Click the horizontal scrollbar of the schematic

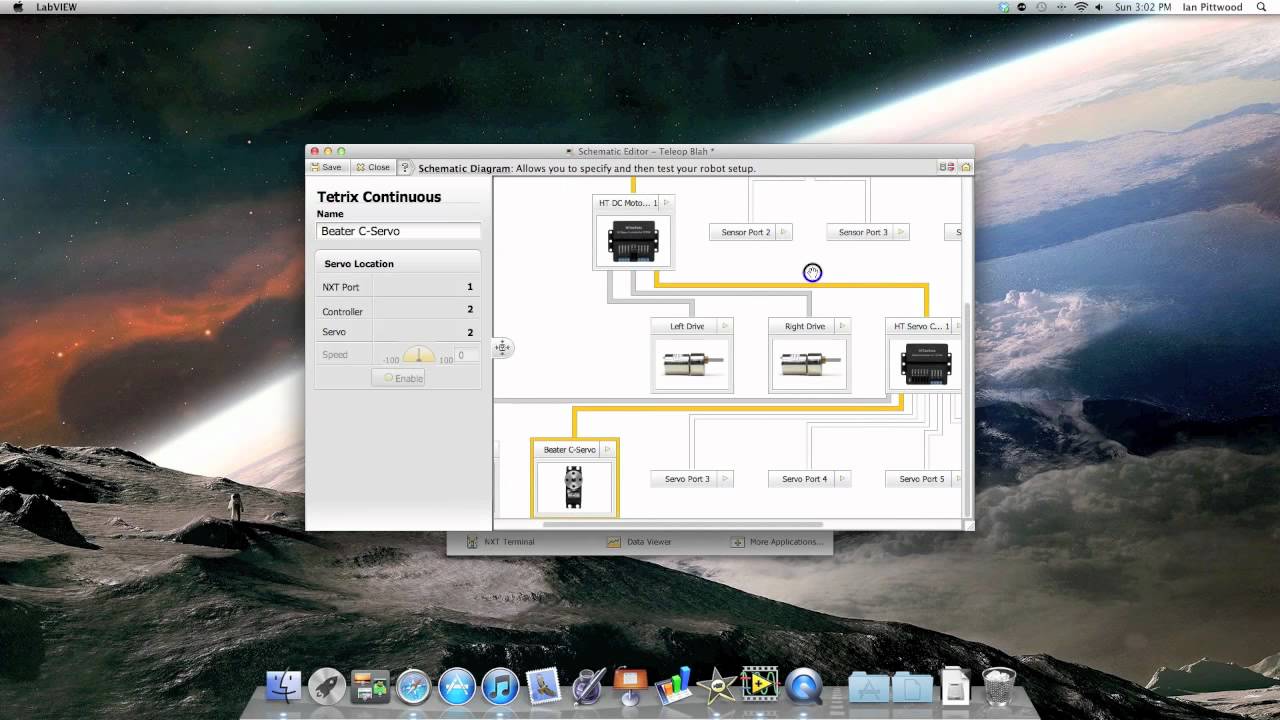pos(683,524)
